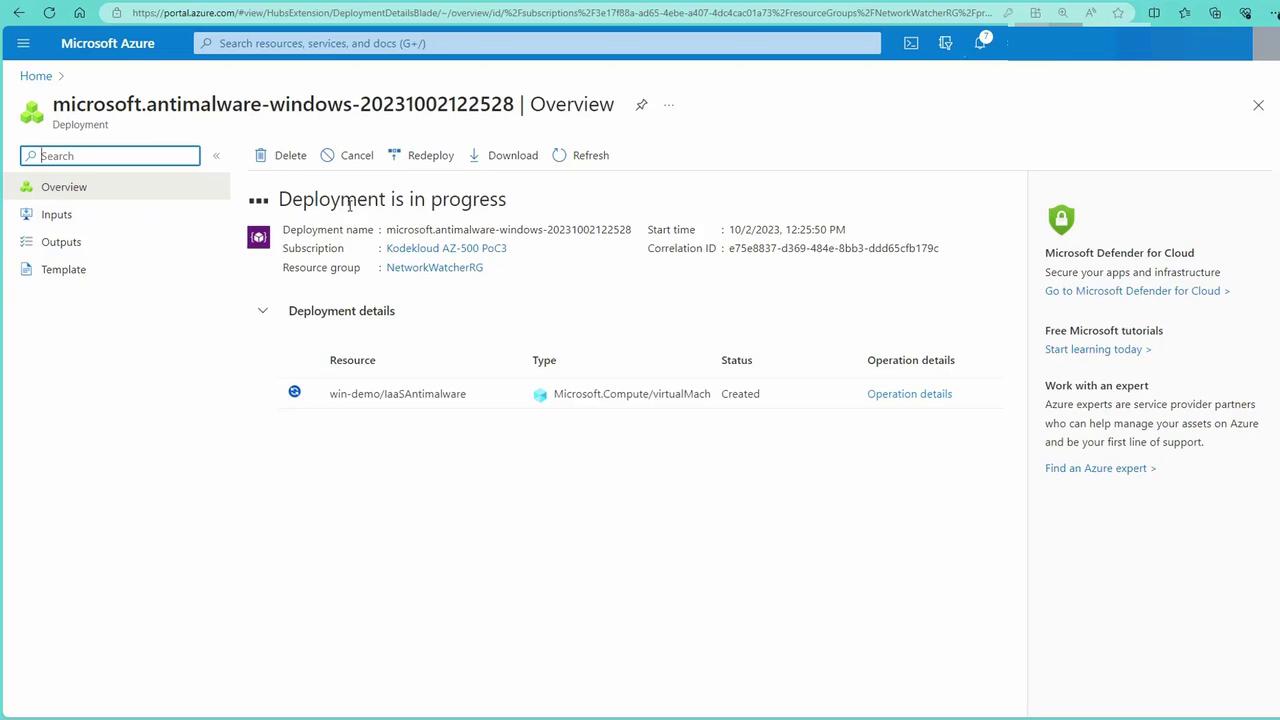1280x720 pixels.
Task: Collapse the Deployment details section
Action: [263, 311]
